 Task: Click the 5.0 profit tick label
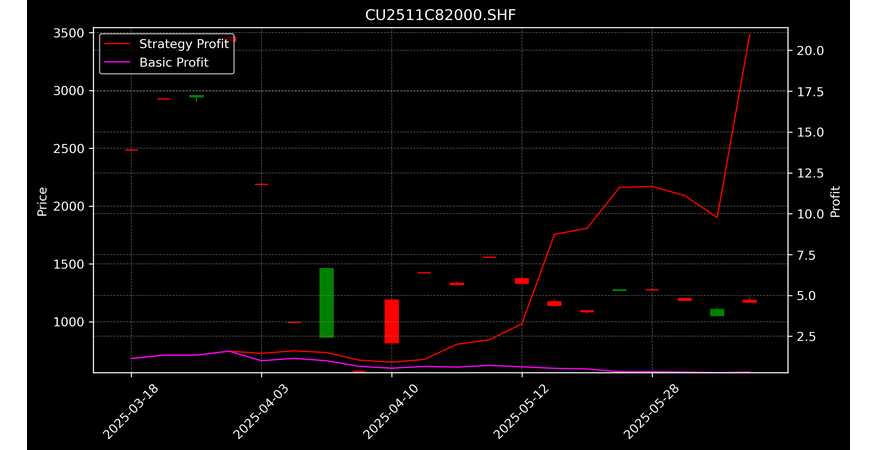point(807,296)
